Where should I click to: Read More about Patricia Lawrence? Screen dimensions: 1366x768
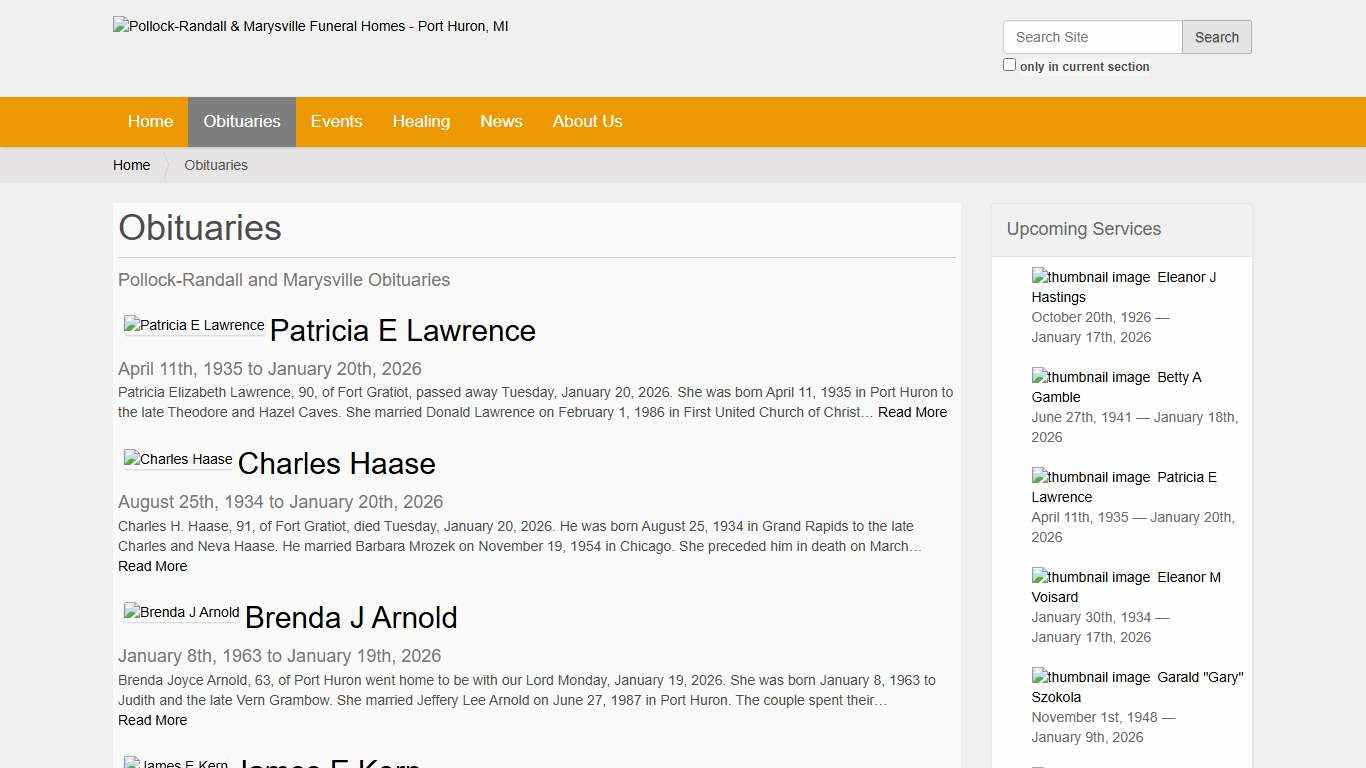click(912, 413)
